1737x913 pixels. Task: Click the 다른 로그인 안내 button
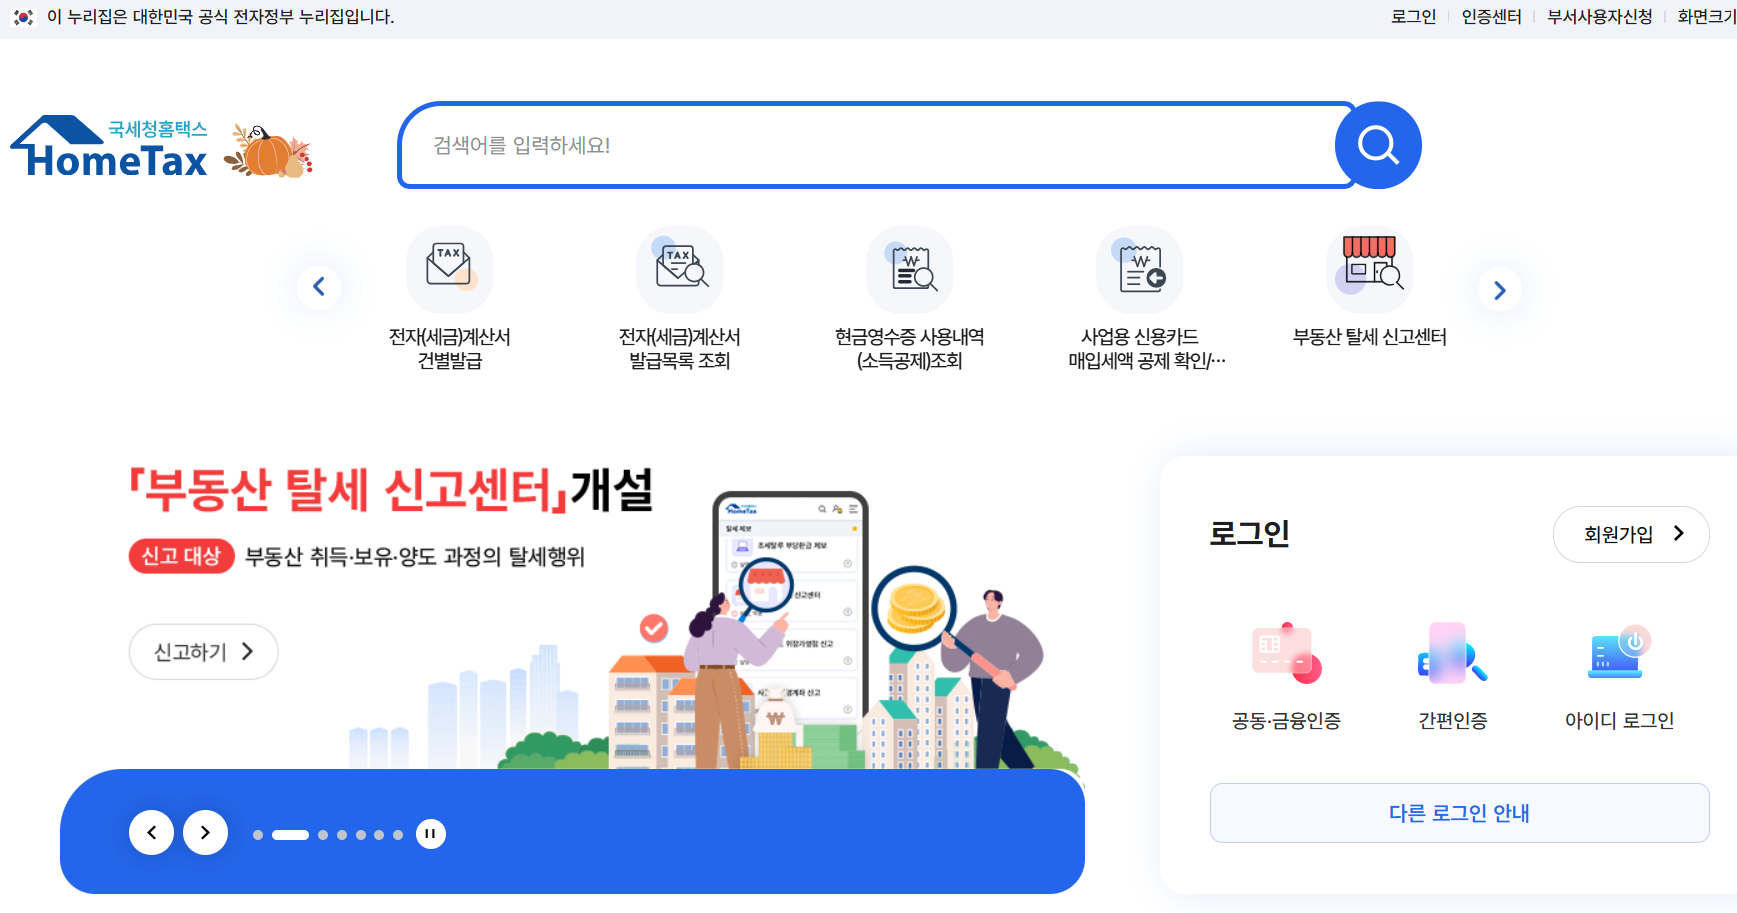click(x=1459, y=813)
